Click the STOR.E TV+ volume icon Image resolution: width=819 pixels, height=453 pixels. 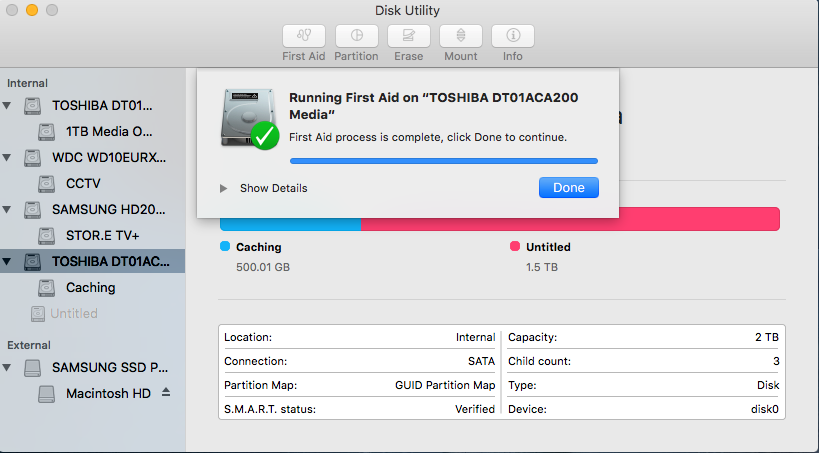pos(46,236)
